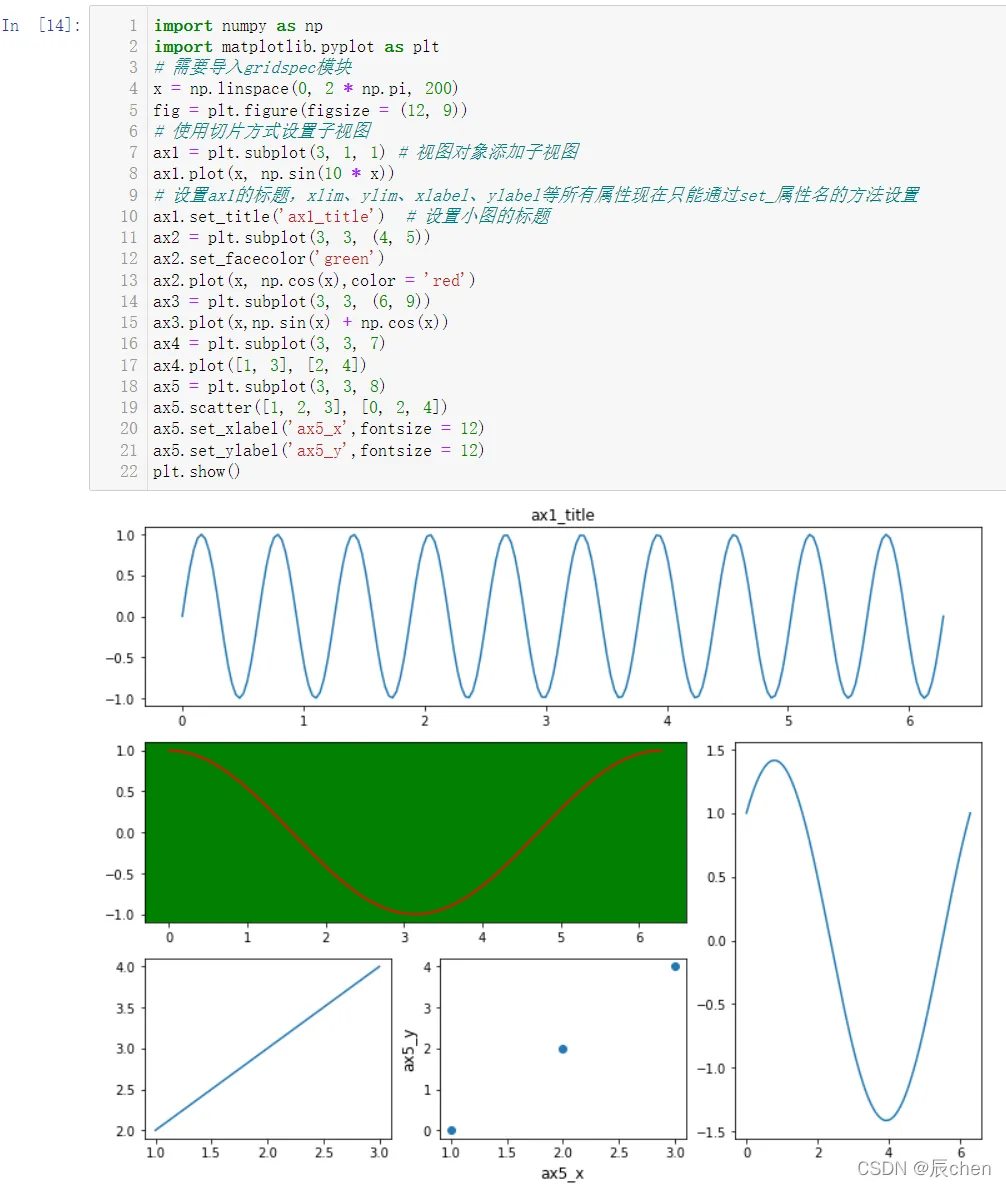
Task: Click line number 9 in gutter
Action: tap(133, 195)
